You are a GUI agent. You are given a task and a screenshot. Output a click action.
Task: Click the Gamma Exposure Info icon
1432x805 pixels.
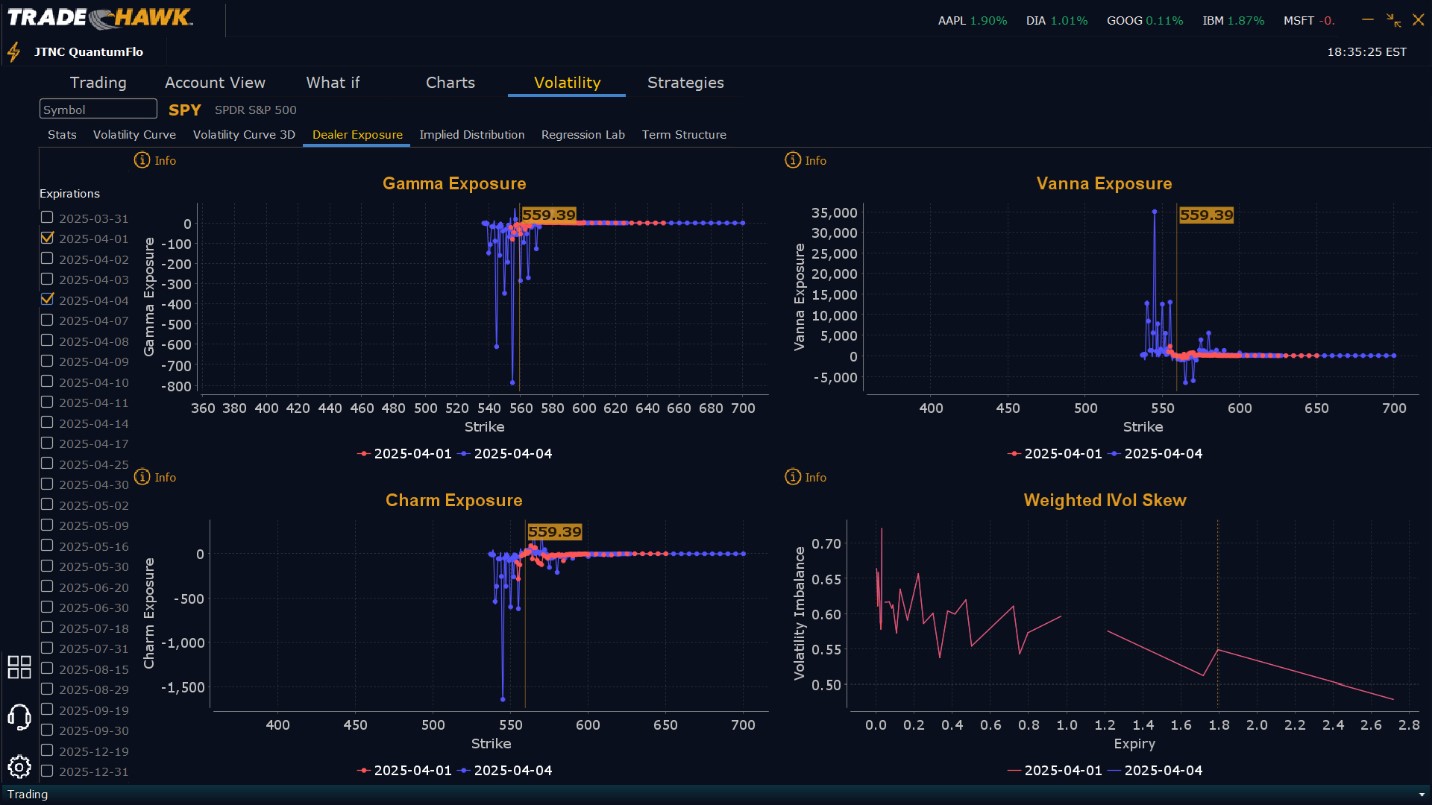tap(142, 160)
